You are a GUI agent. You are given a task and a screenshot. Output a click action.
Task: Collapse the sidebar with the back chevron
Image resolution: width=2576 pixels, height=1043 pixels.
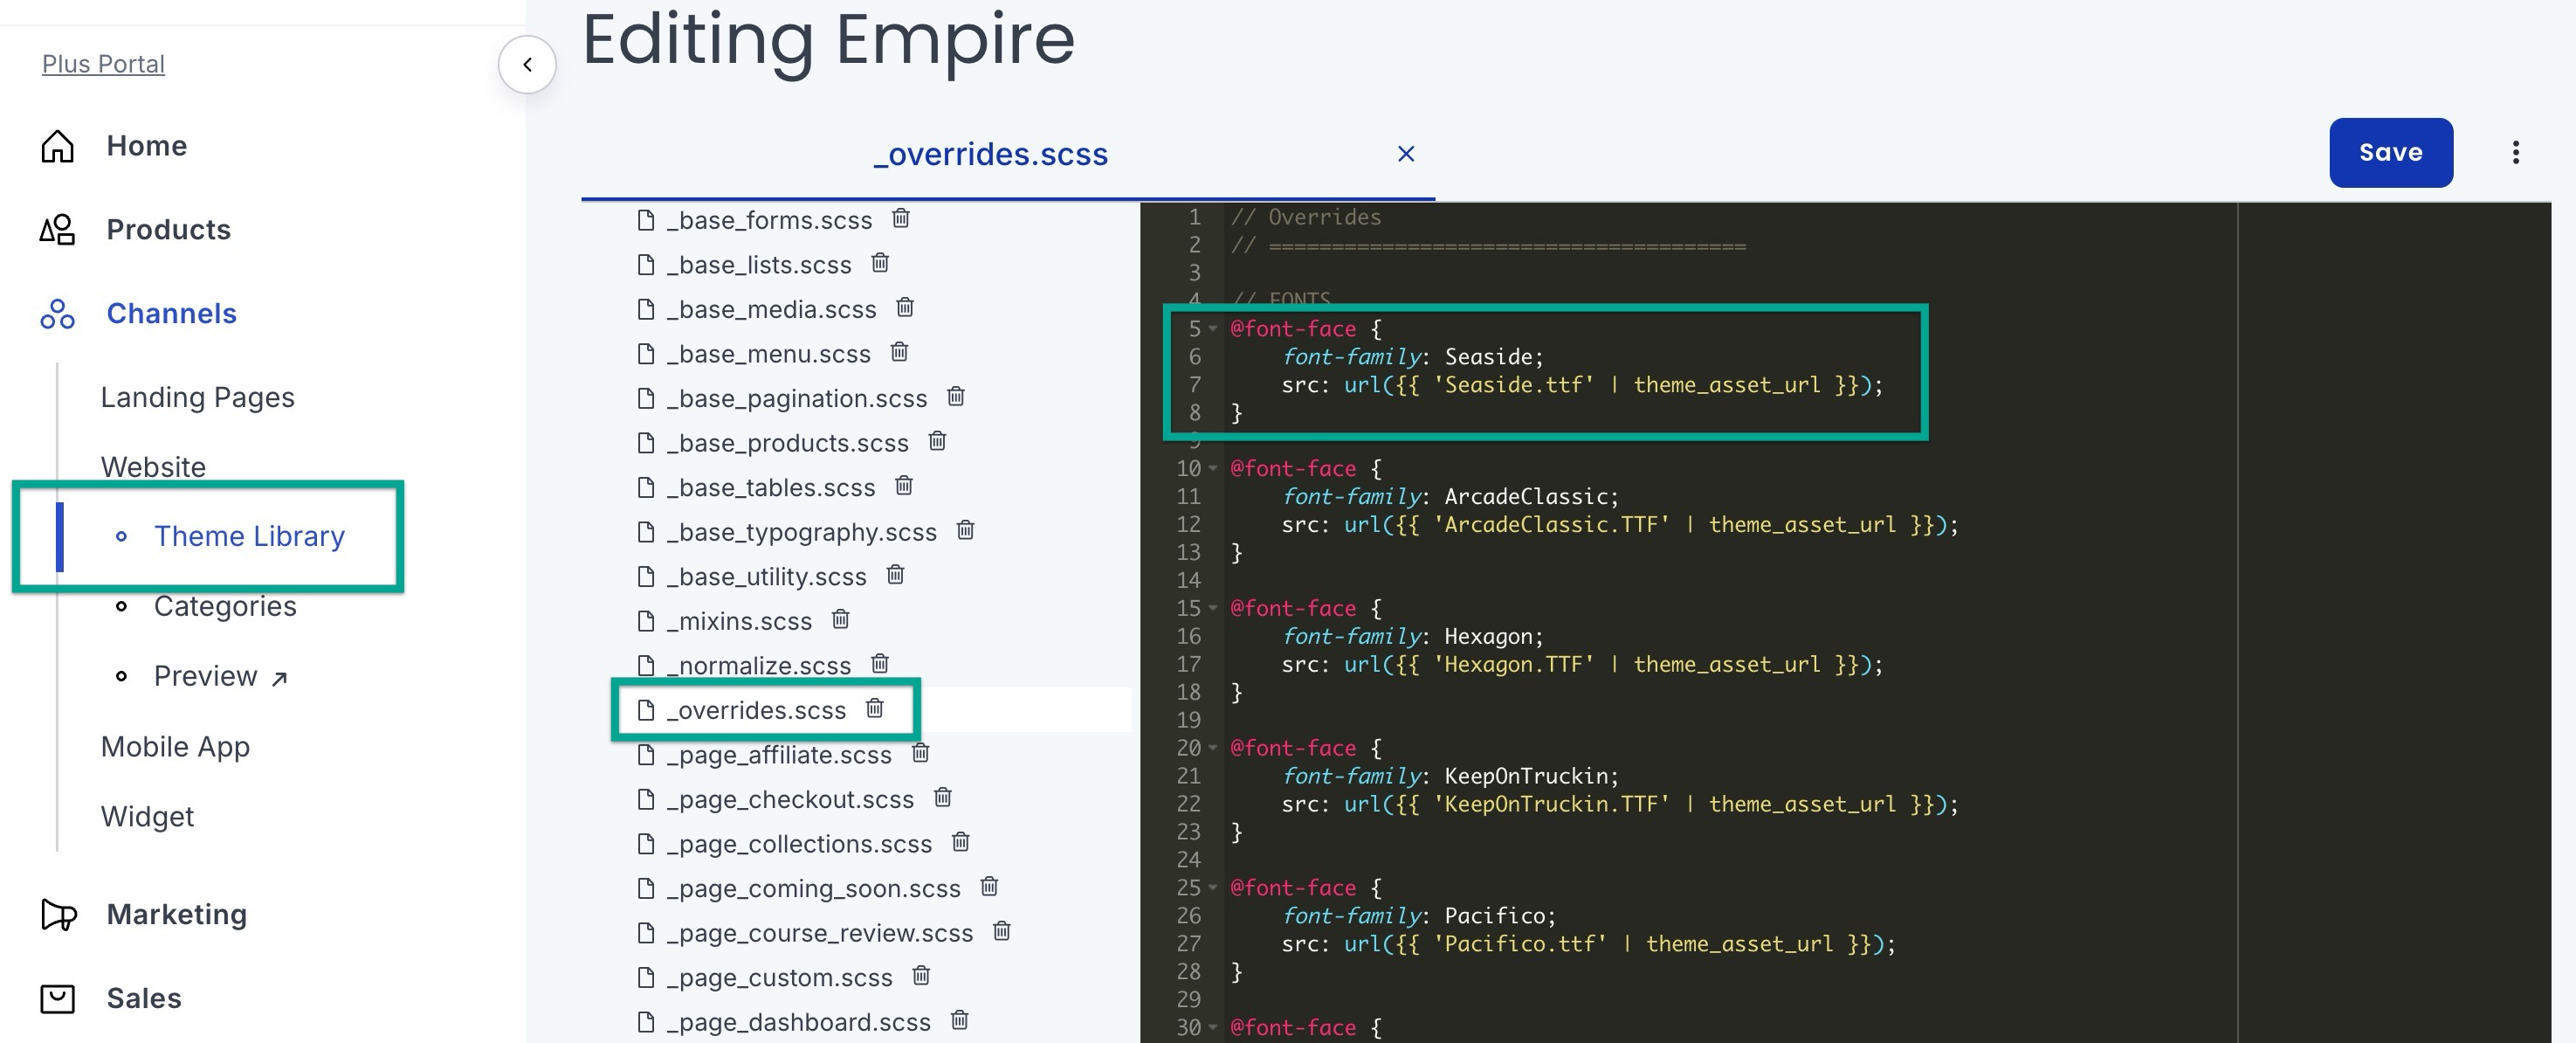[527, 64]
